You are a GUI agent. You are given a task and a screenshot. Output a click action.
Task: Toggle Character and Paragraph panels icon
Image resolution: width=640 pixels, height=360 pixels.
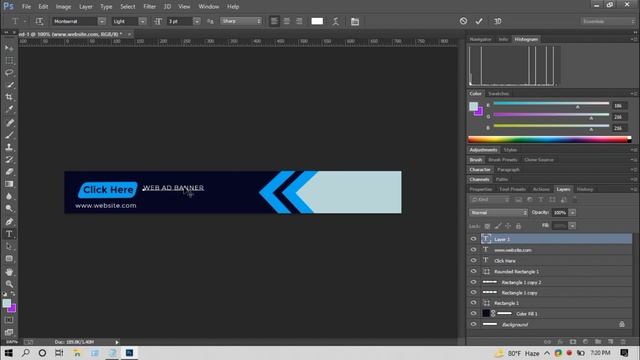point(355,21)
